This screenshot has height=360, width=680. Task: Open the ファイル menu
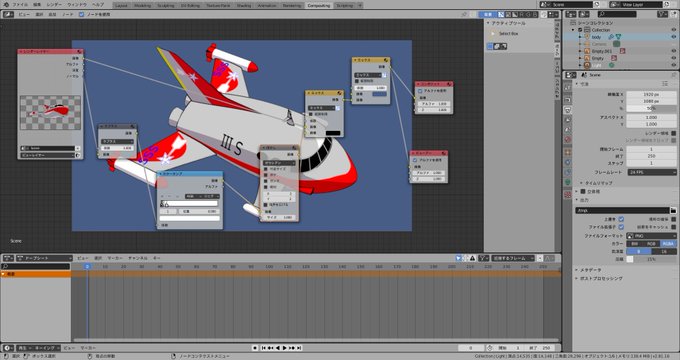point(20,4)
